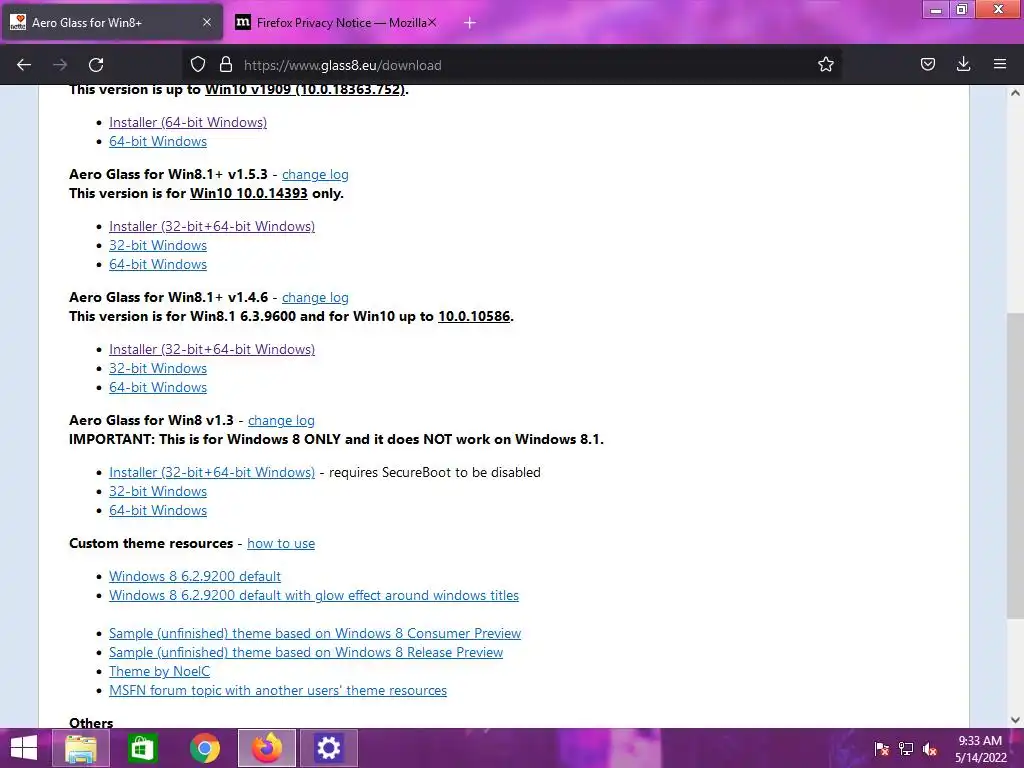Select the Firefox taskbar icon
Image resolution: width=1024 pixels, height=768 pixels.
(267, 748)
